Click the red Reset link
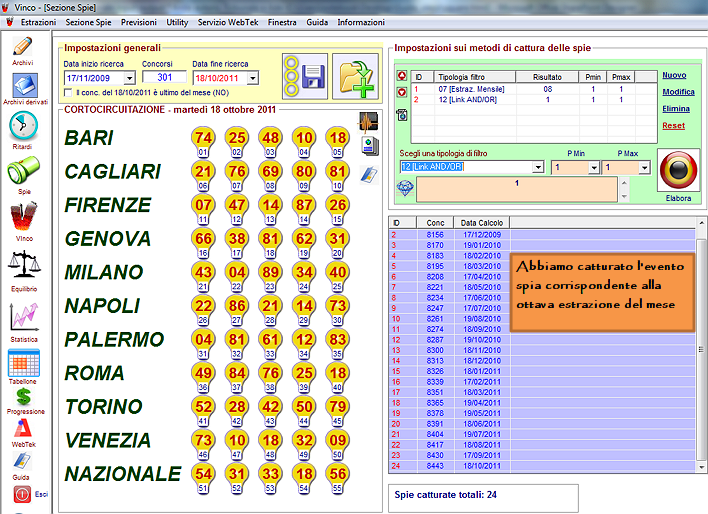708x514 pixels. pos(673,125)
